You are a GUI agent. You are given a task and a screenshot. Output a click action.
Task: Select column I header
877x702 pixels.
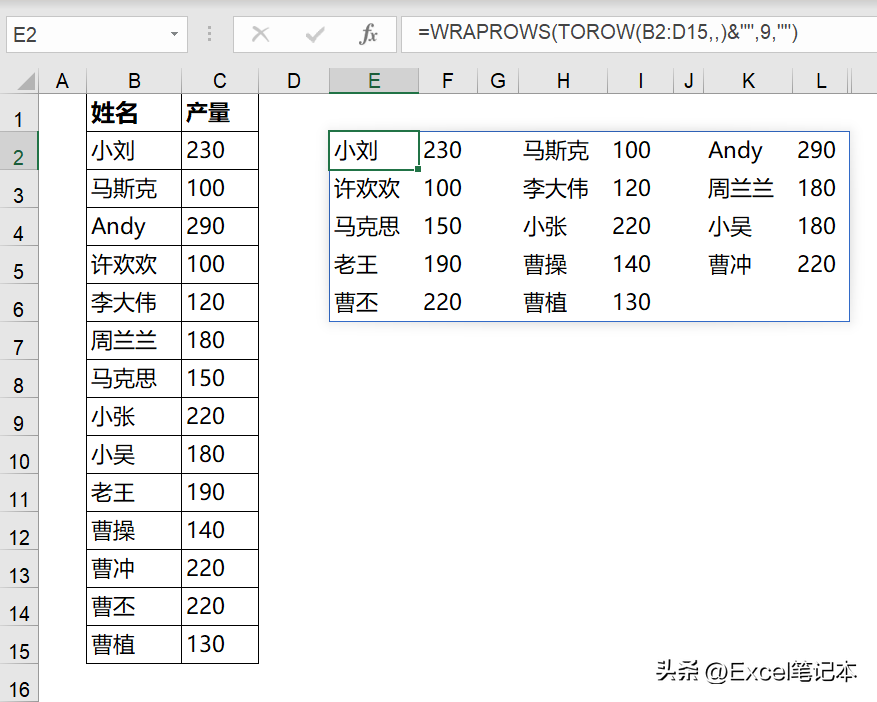[x=640, y=81]
